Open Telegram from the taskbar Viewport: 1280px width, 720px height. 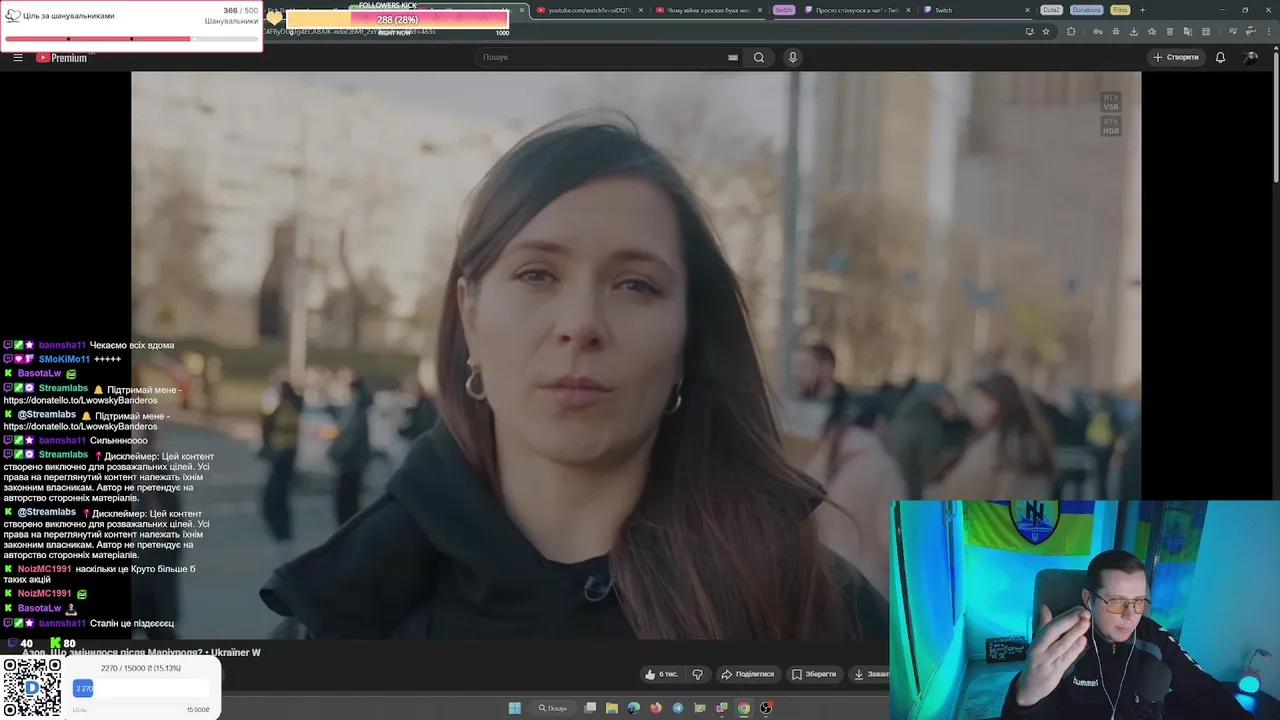coord(678,708)
